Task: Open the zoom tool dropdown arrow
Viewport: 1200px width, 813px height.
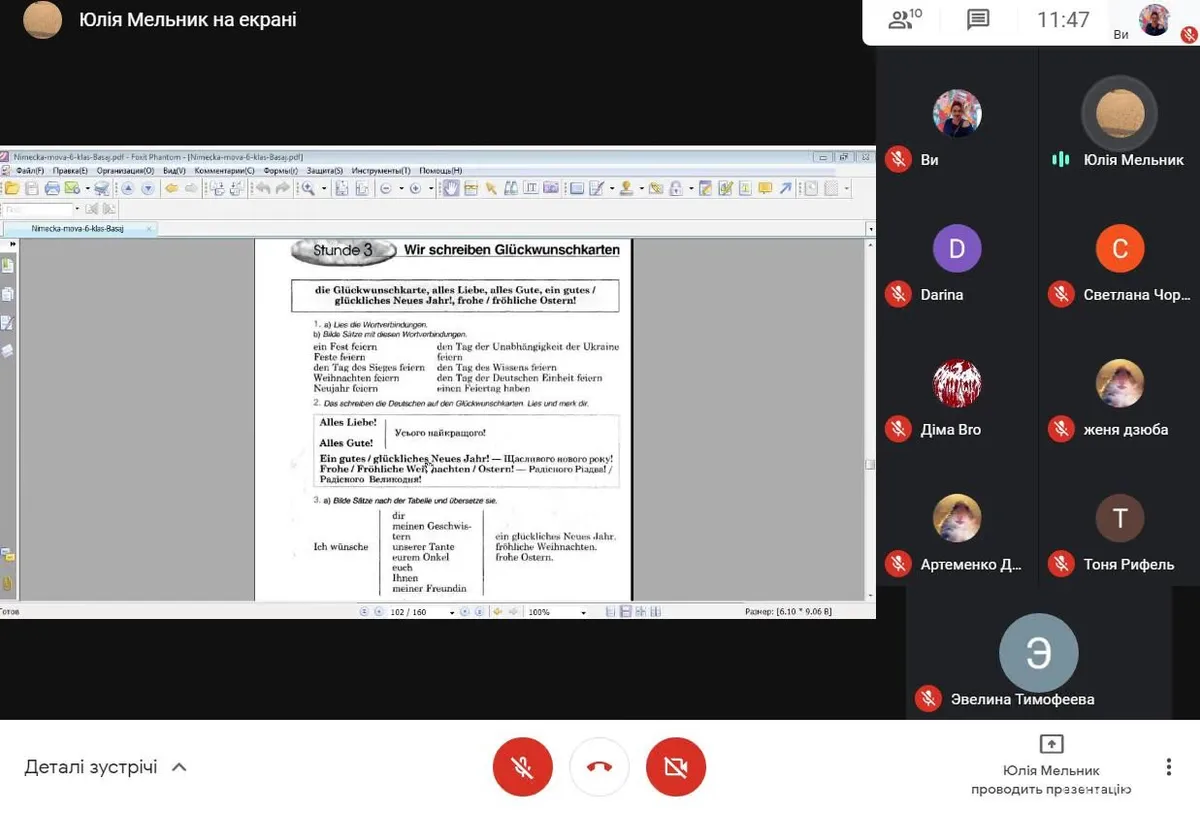Action: pos(324,188)
